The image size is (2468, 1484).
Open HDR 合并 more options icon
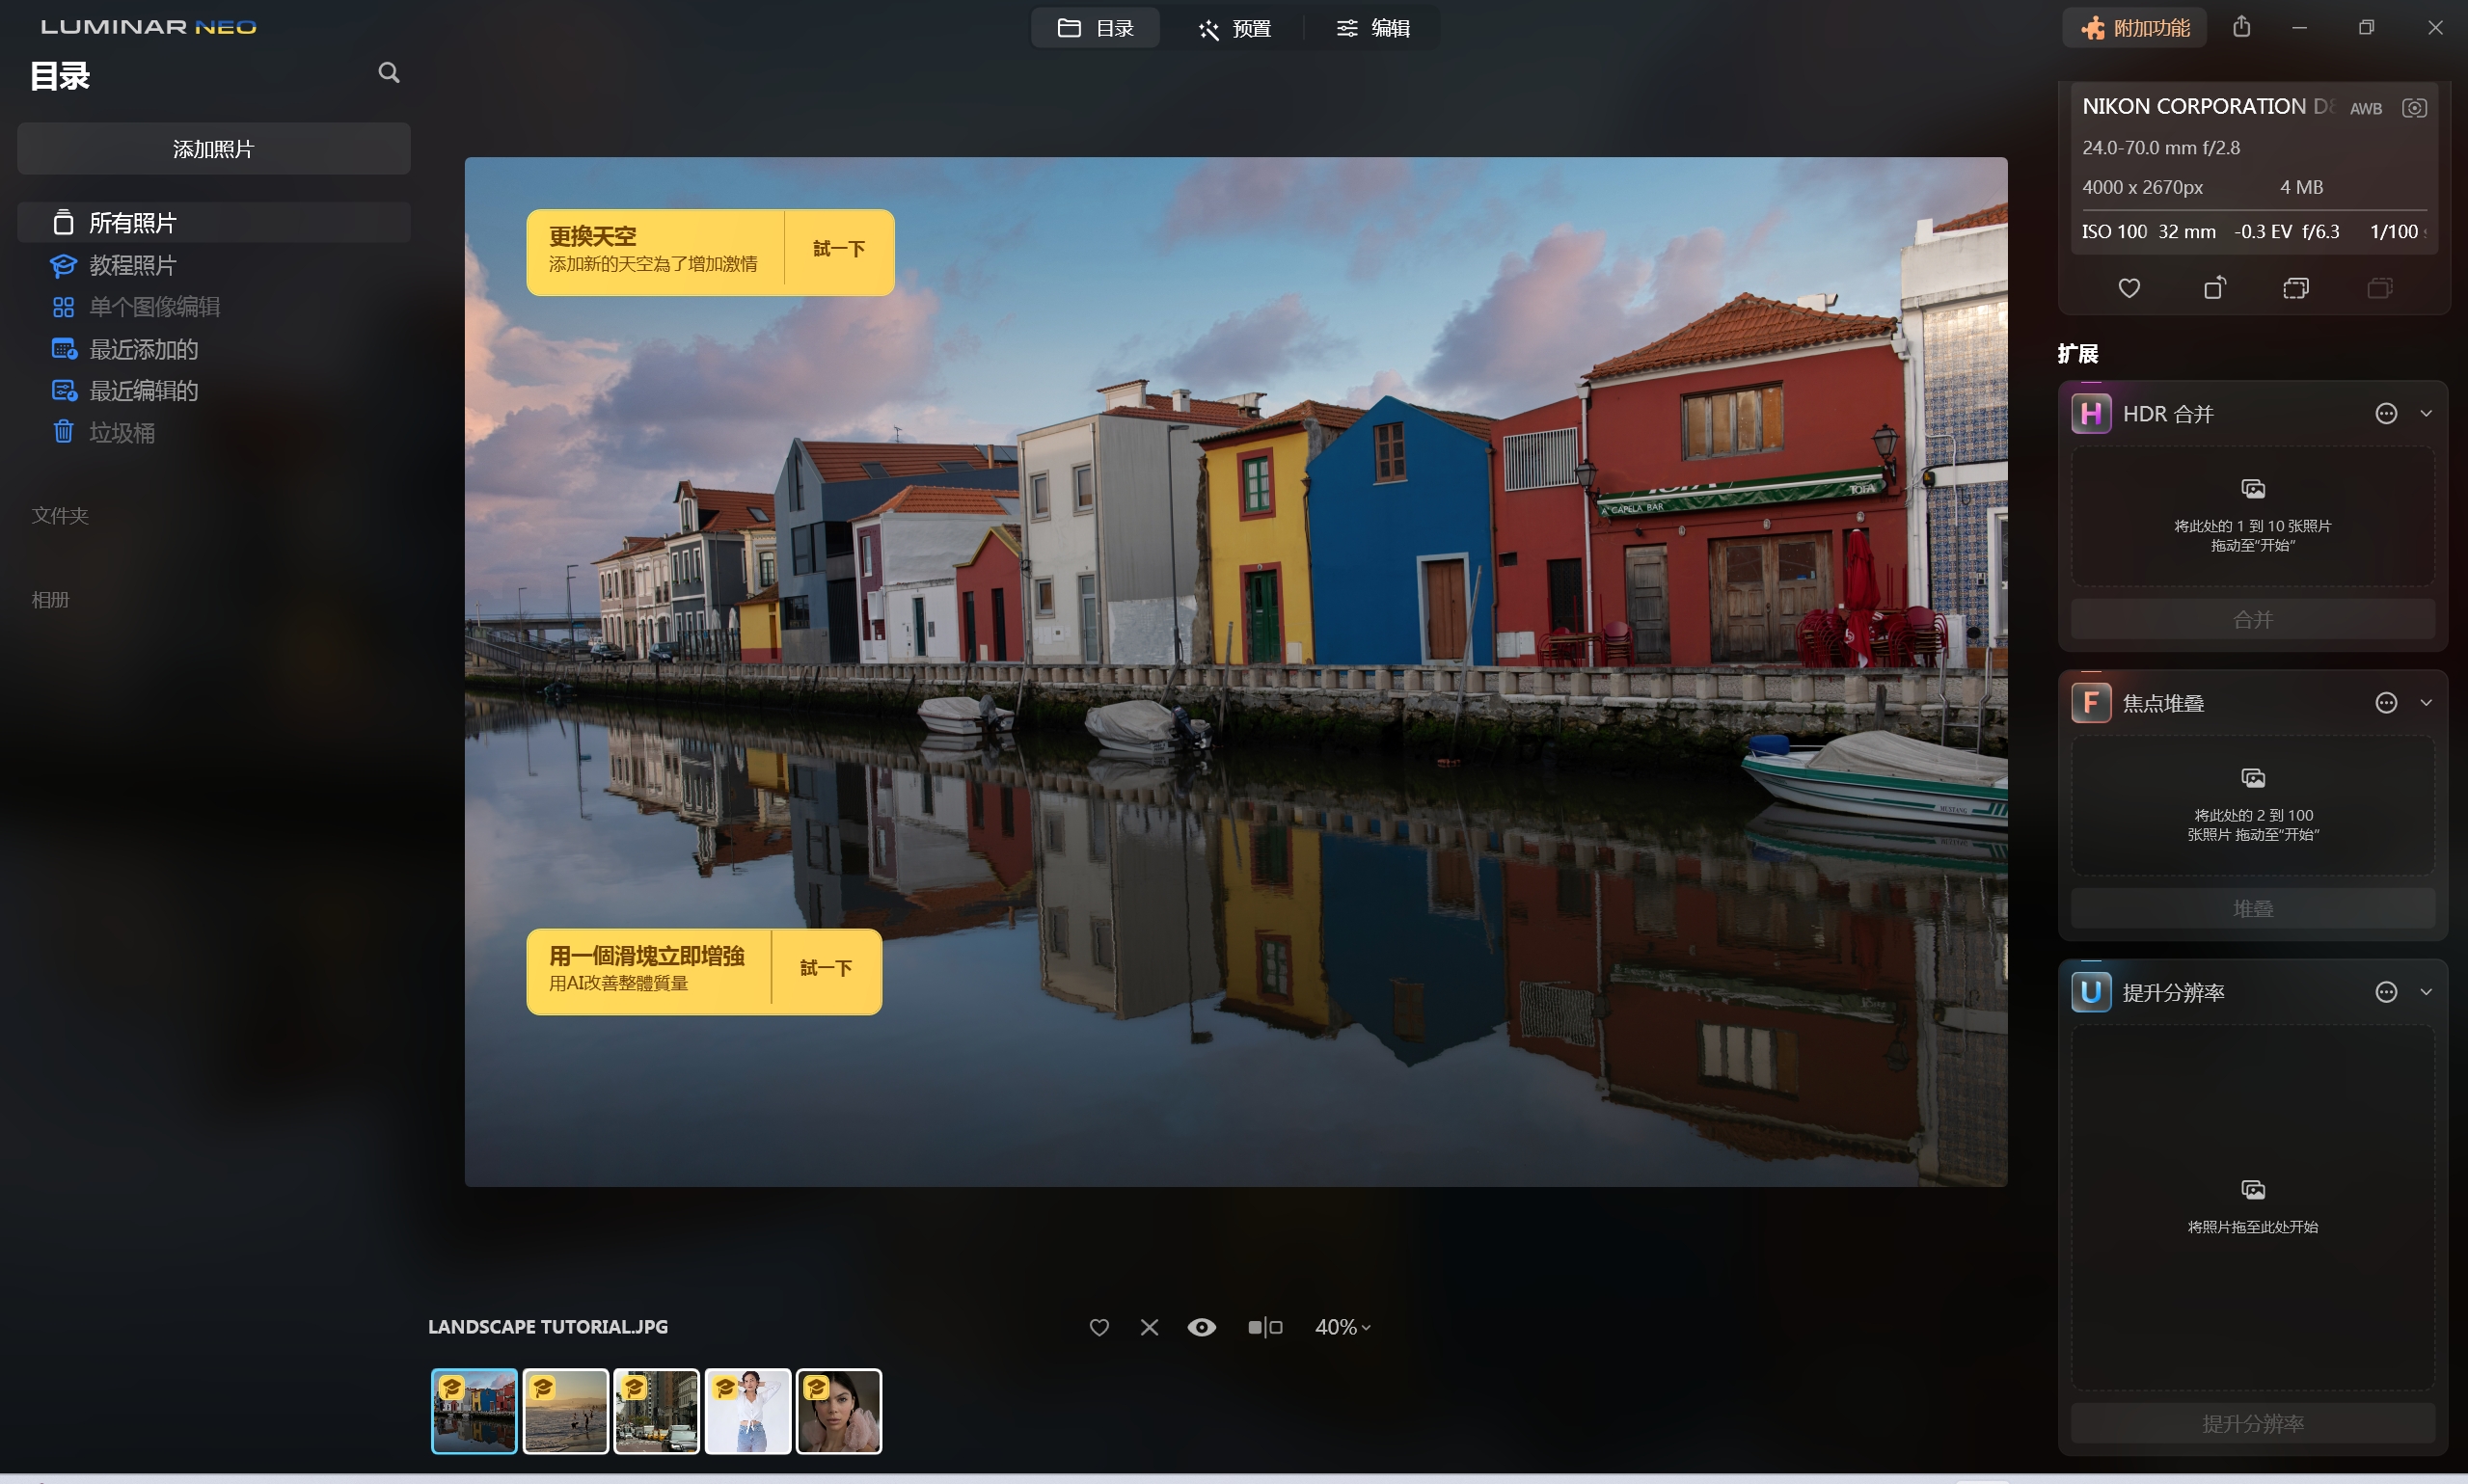[x=2386, y=414]
